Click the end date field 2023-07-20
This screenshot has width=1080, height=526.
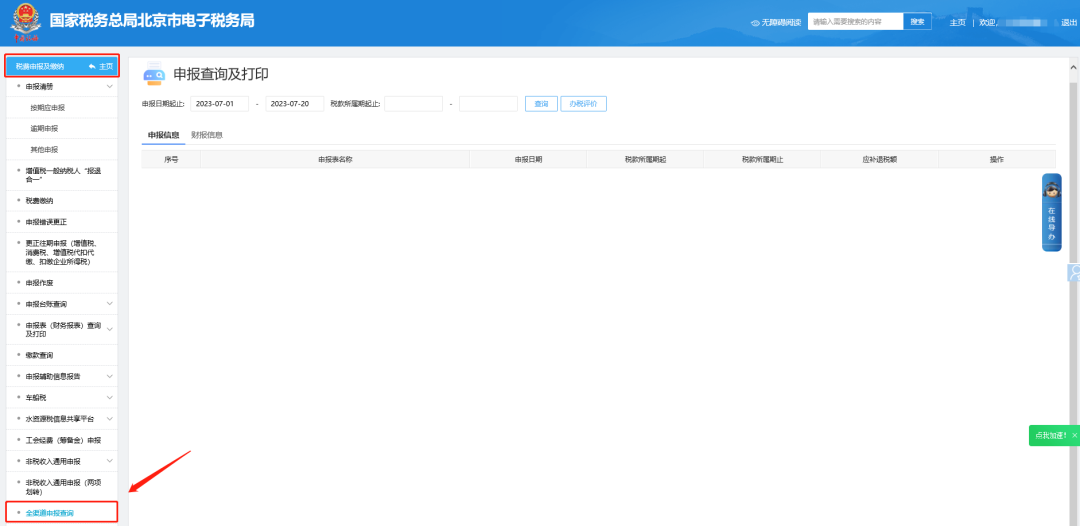pos(295,104)
